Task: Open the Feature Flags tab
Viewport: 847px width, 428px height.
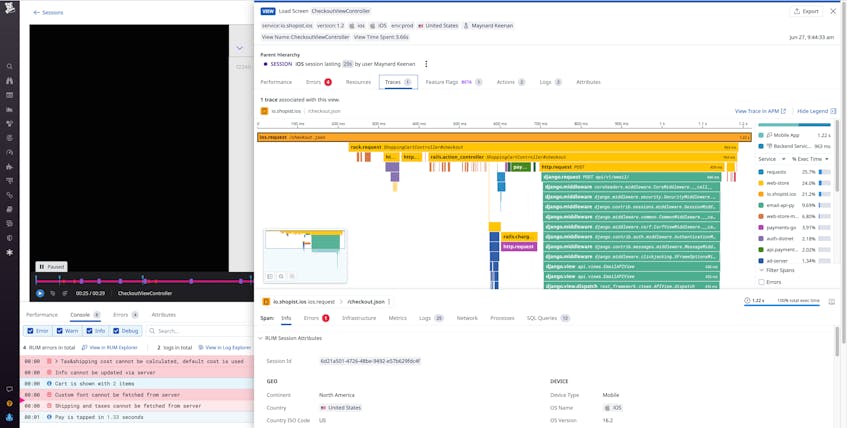Action: (454, 82)
